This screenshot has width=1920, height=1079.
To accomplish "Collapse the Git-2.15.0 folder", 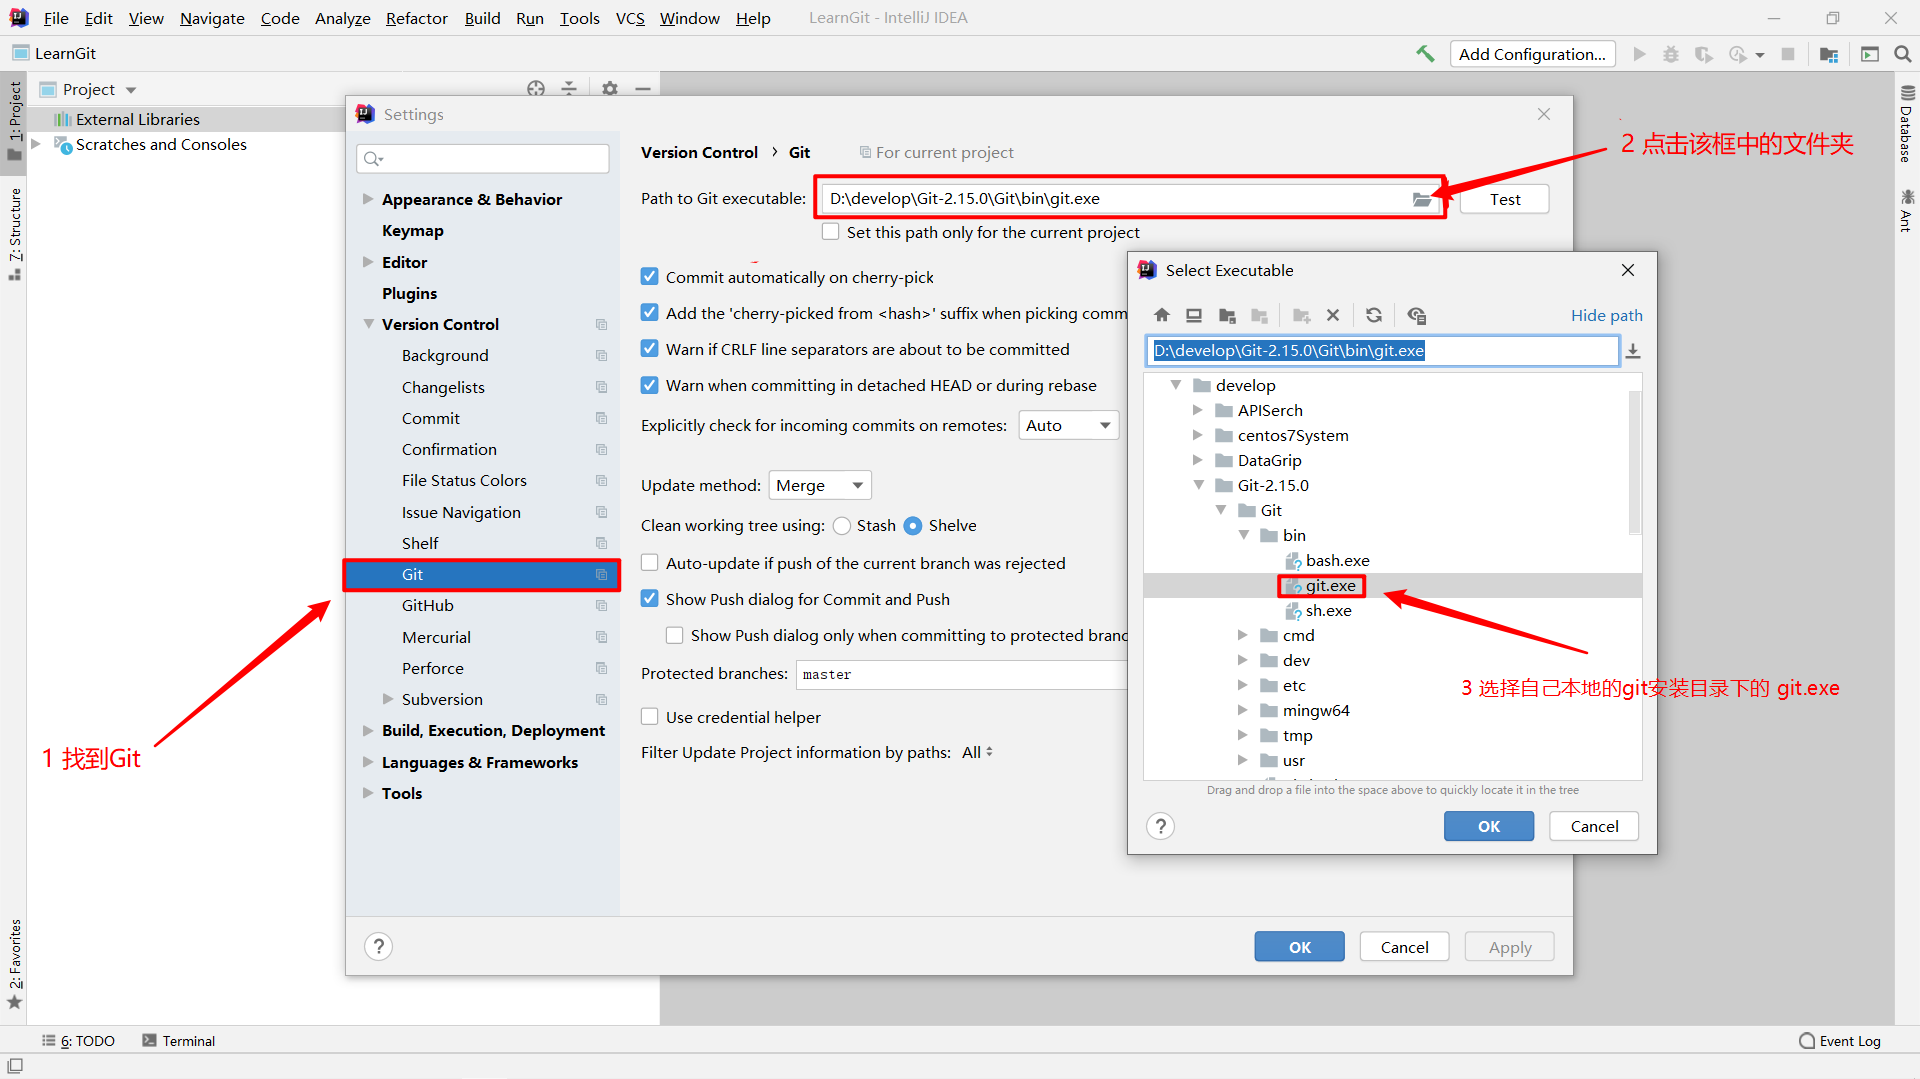I will tap(1198, 485).
